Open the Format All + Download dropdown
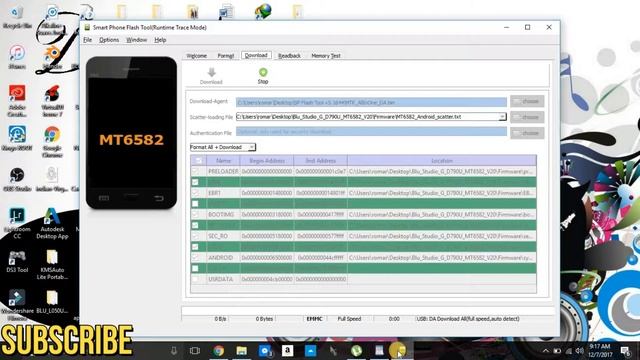Viewport: 640px width, 360px height. tap(223, 147)
